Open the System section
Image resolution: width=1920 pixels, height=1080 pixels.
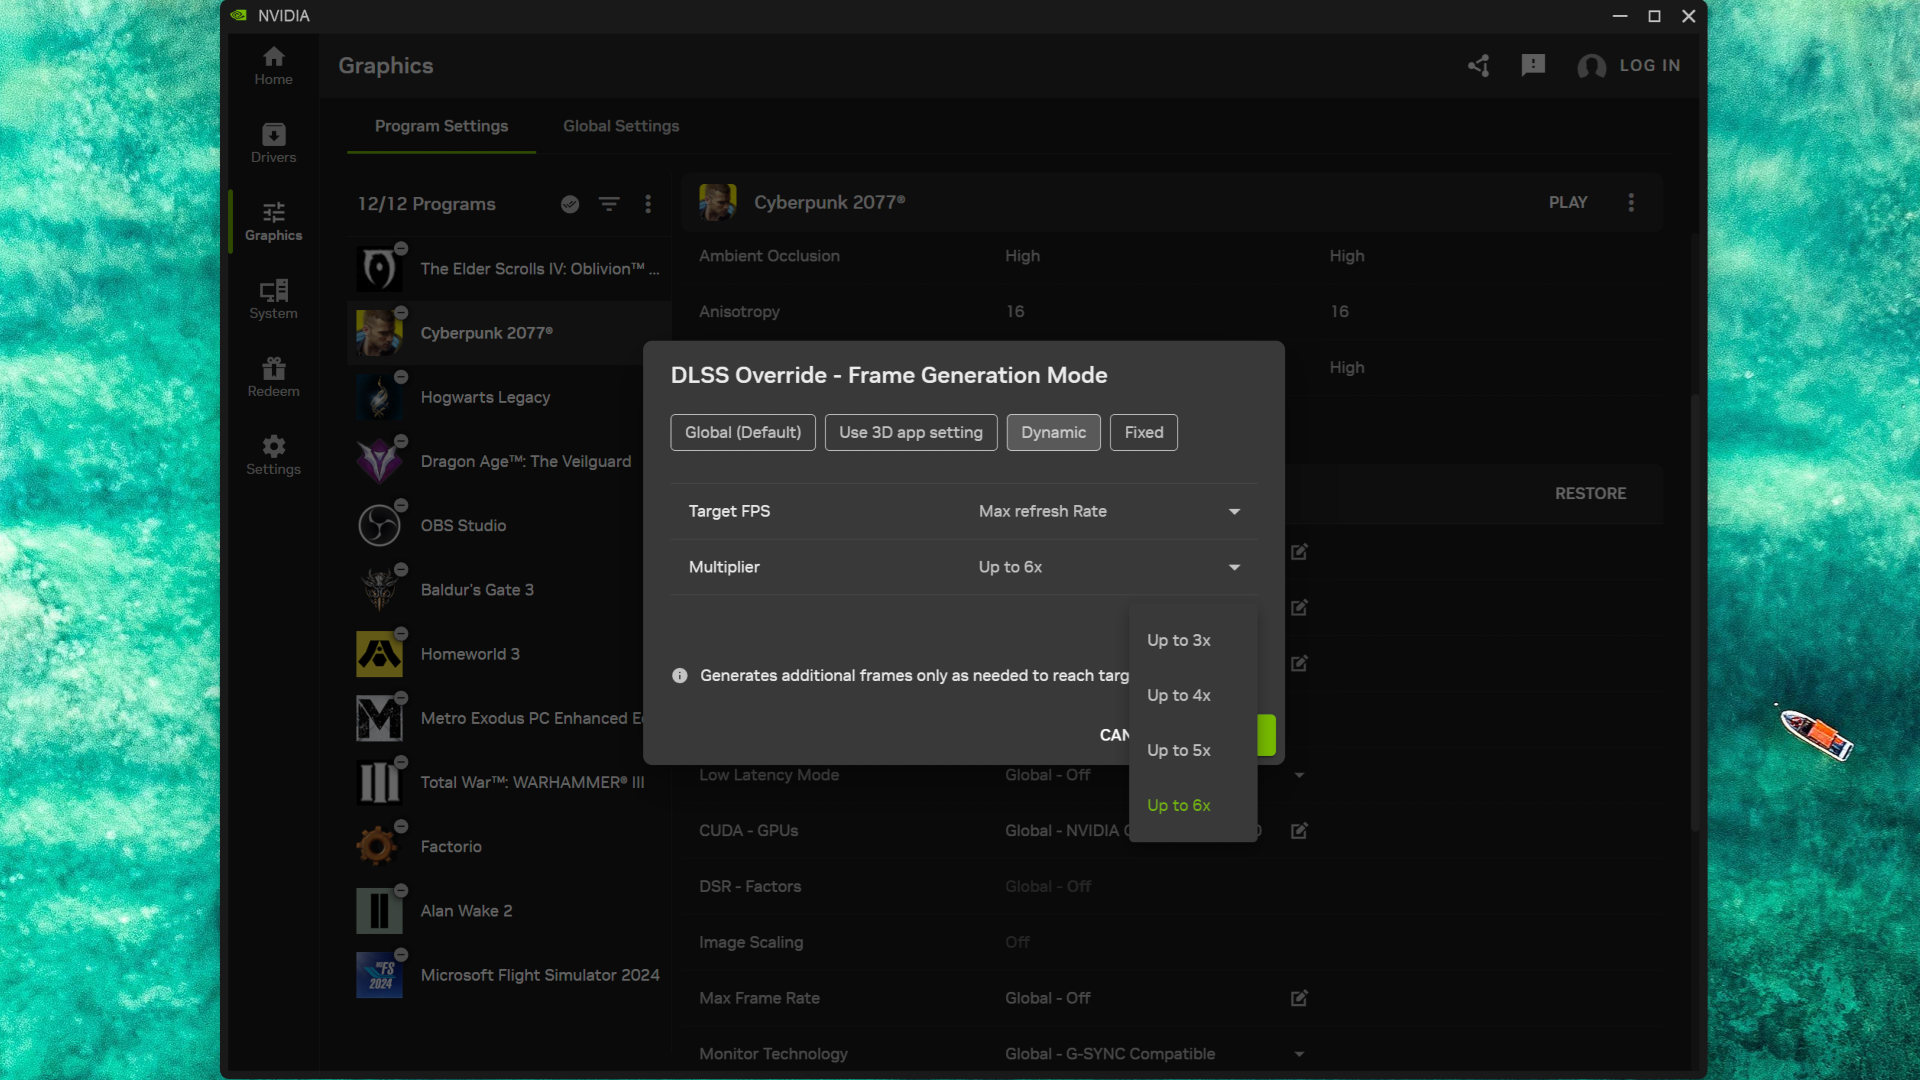click(x=273, y=298)
